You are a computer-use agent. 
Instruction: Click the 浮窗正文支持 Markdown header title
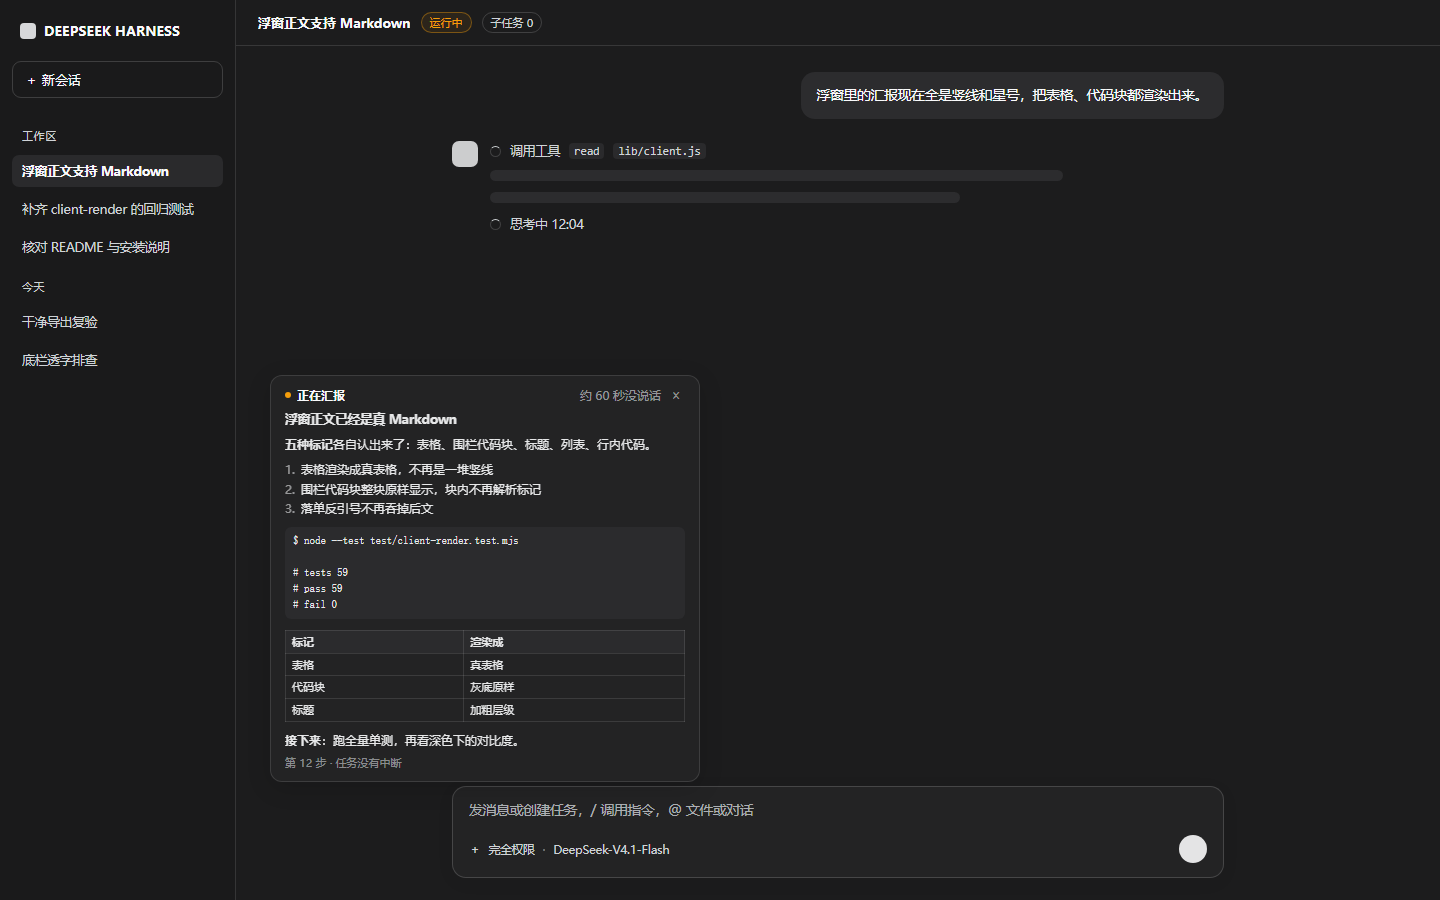pos(334,23)
